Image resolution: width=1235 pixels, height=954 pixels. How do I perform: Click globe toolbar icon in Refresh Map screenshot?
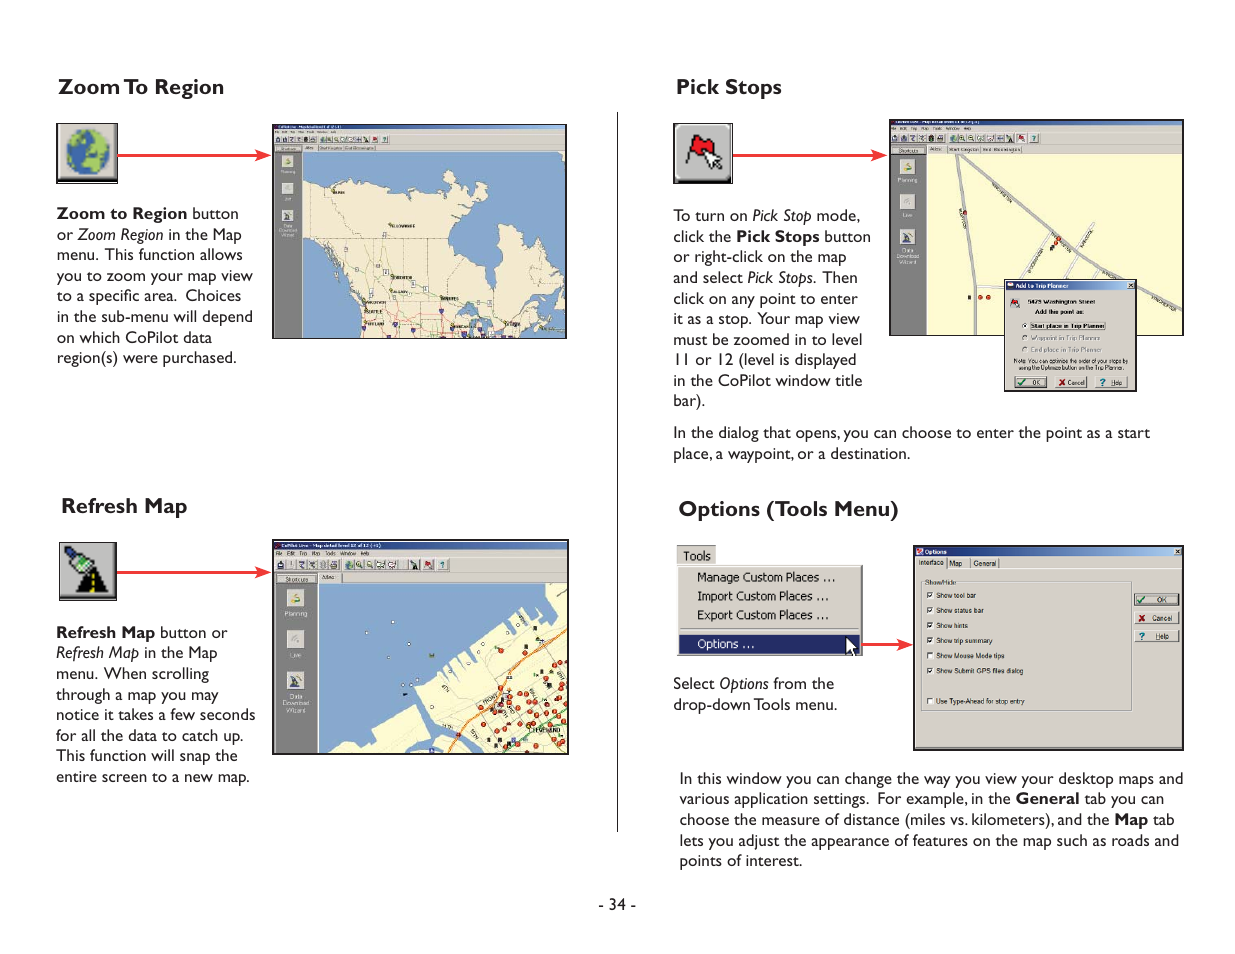coord(349,565)
